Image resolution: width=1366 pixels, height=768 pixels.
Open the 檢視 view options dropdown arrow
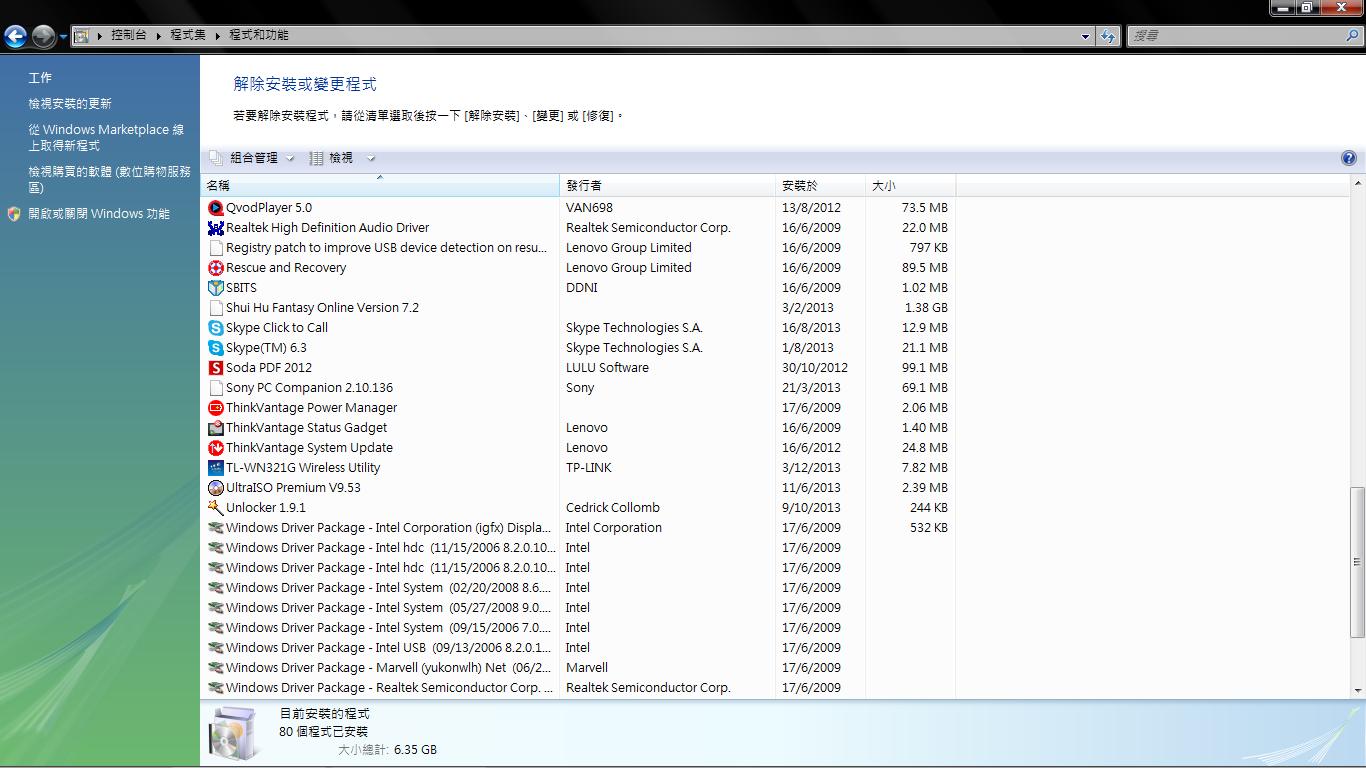pos(370,158)
